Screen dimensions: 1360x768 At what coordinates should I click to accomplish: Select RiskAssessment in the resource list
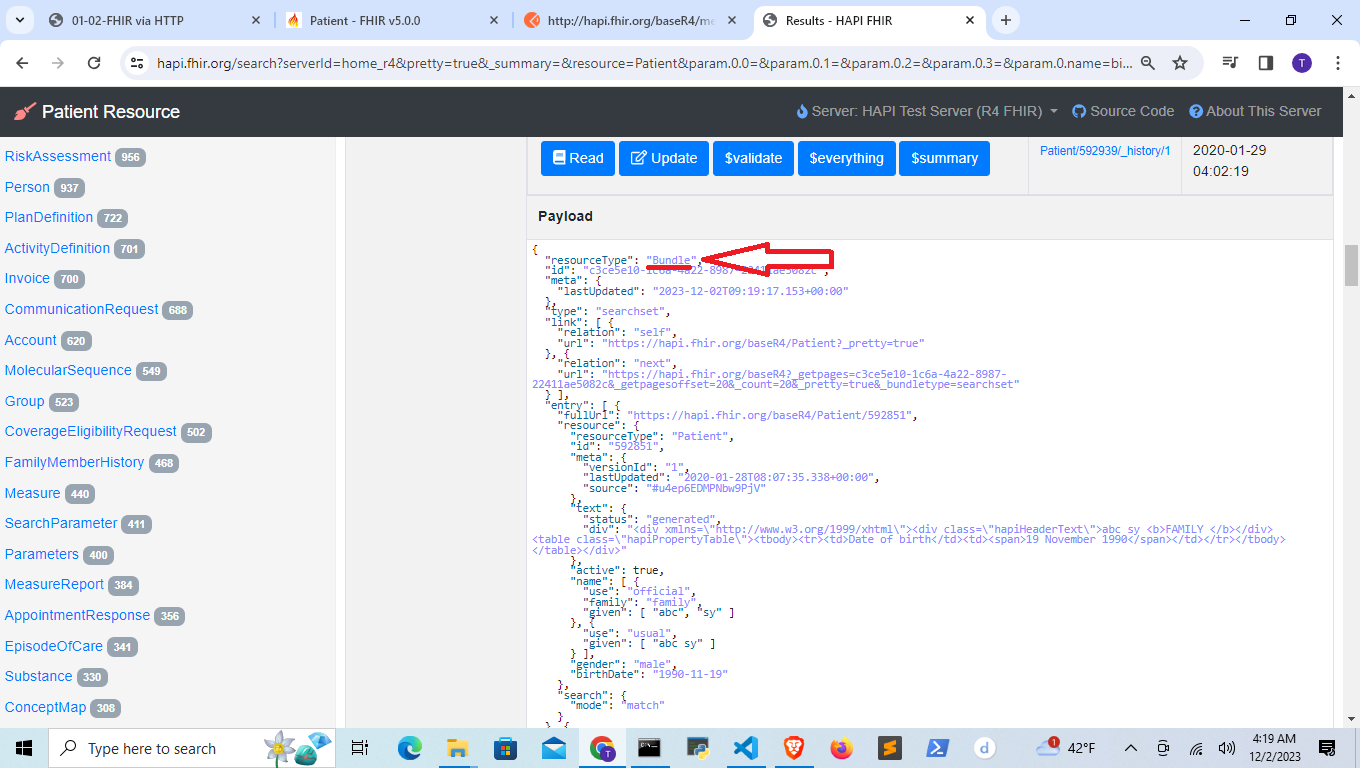coord(58,156)
